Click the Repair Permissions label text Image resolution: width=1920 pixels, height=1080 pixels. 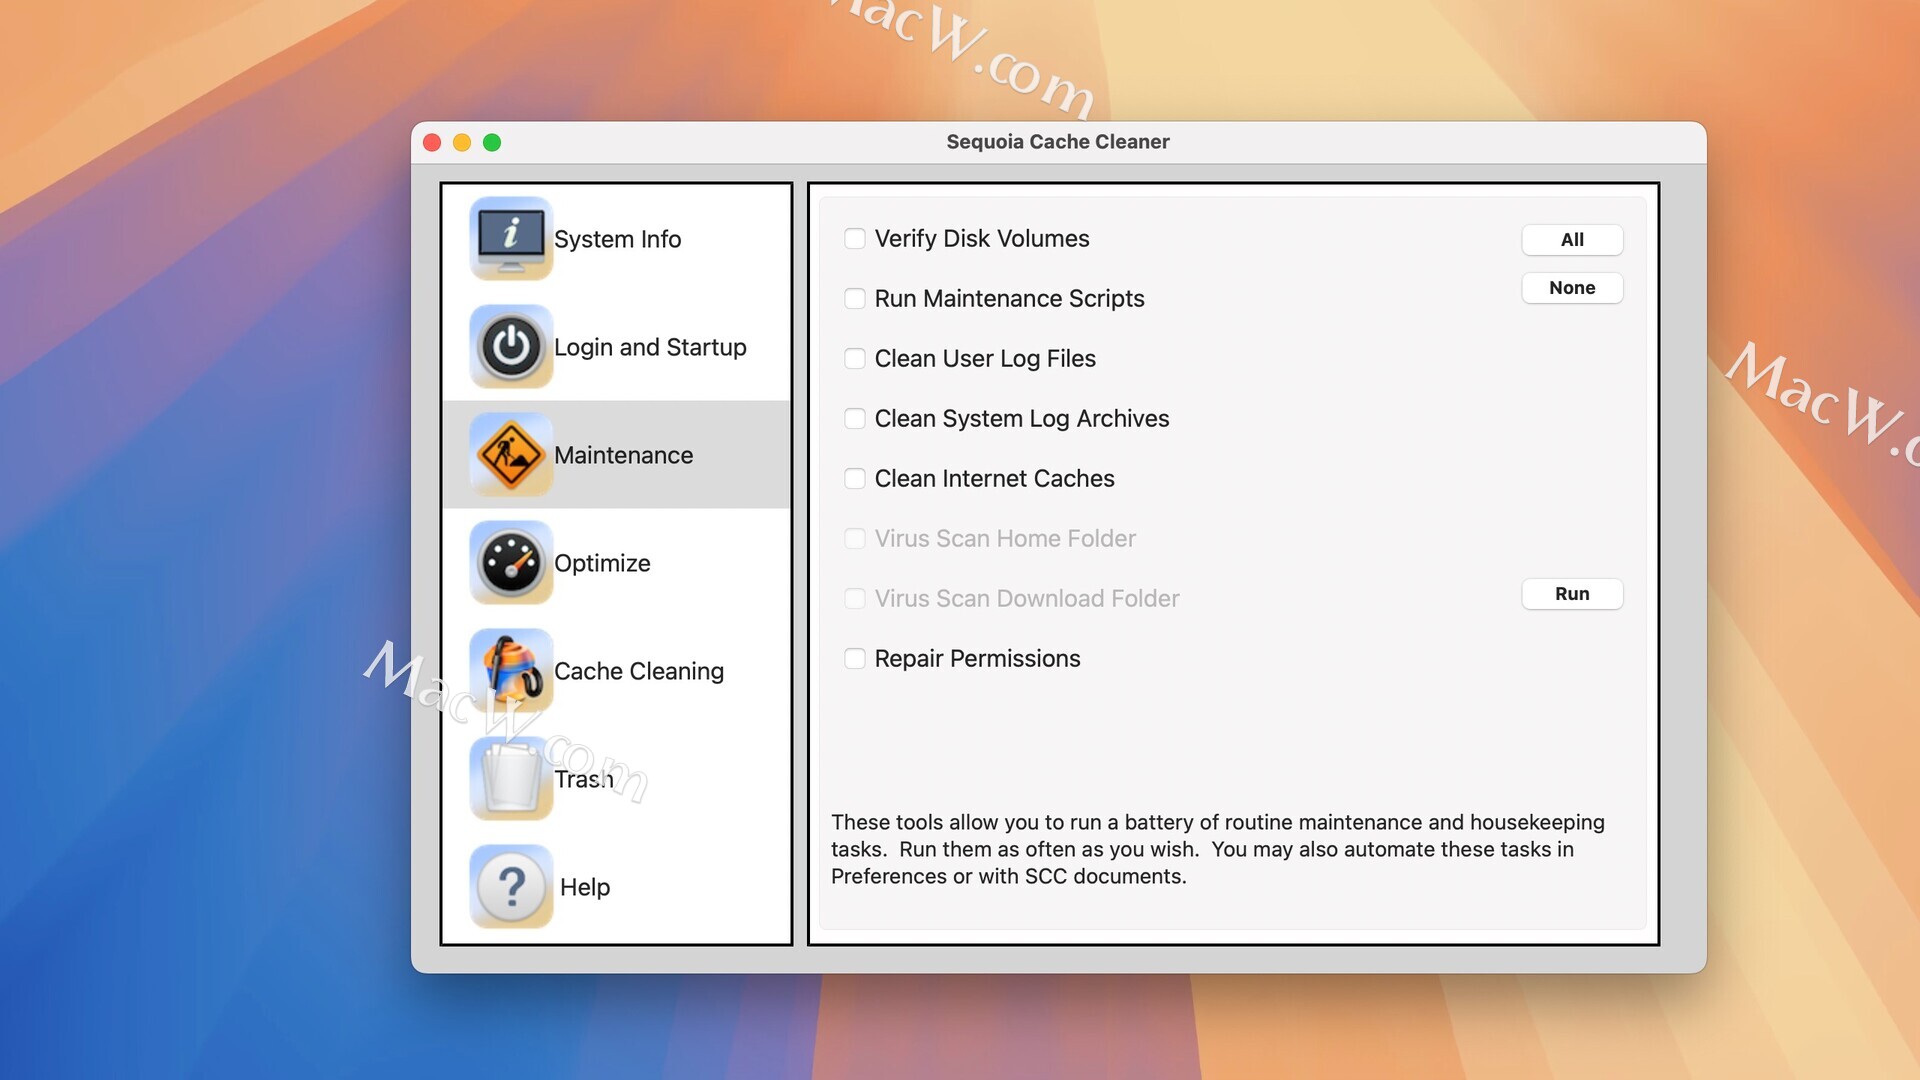coord(977,659)
